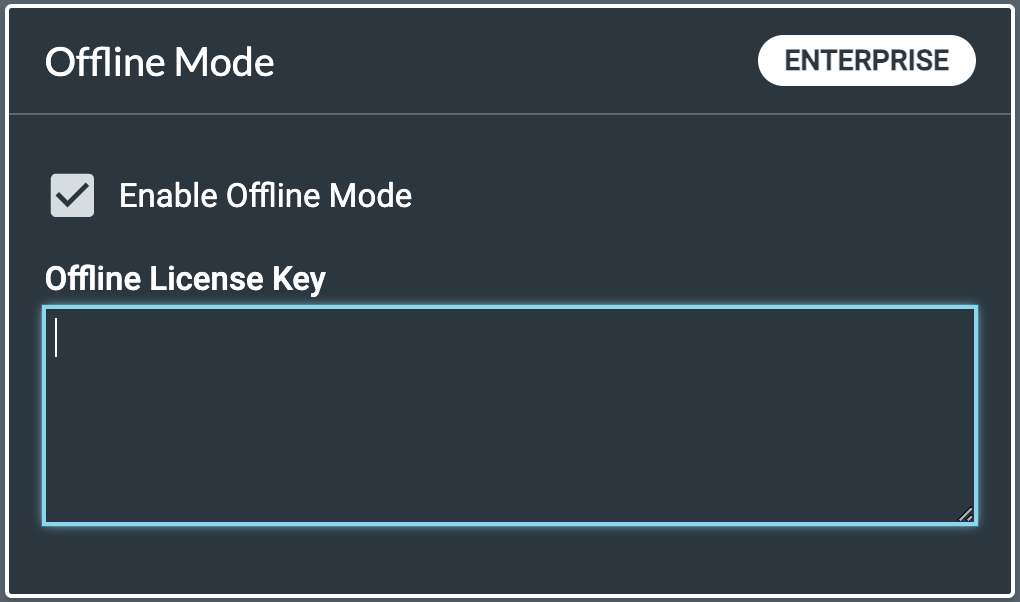Click inside the blue-outlined license key box
This screenshot has height=602, width=1020.
click(510, 415)
